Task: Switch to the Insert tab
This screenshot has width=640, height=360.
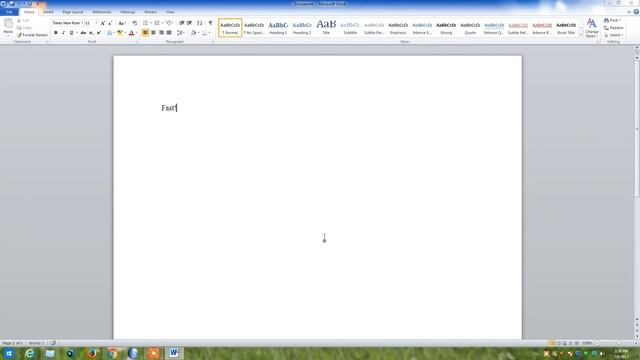Action: (49, 12)
